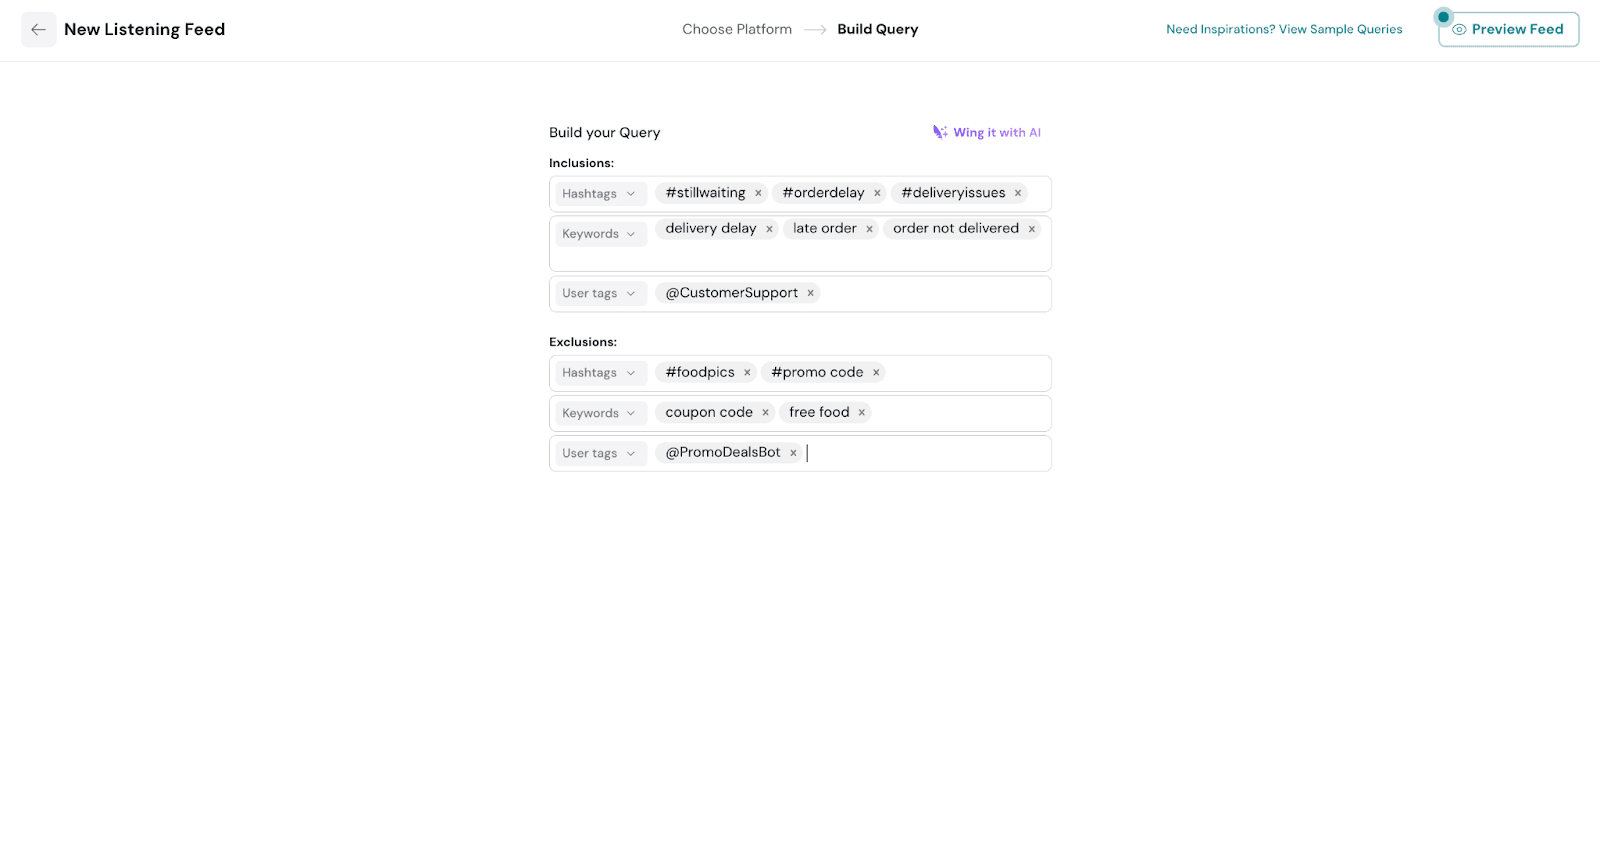Remove the #foodpics exclusion hashtag
1600x862 pixels.
(x=747, y=373)
